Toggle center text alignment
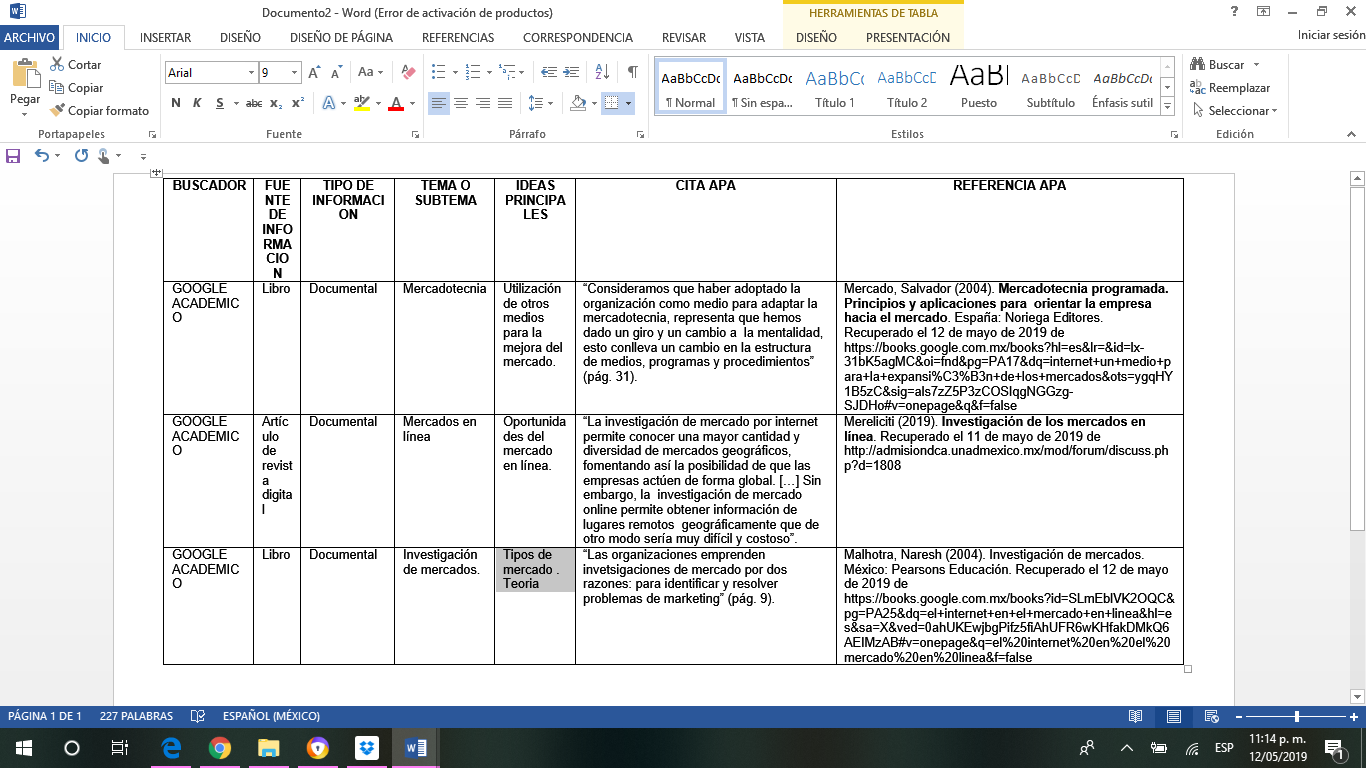1366x768 pixels. coord(461,103)
